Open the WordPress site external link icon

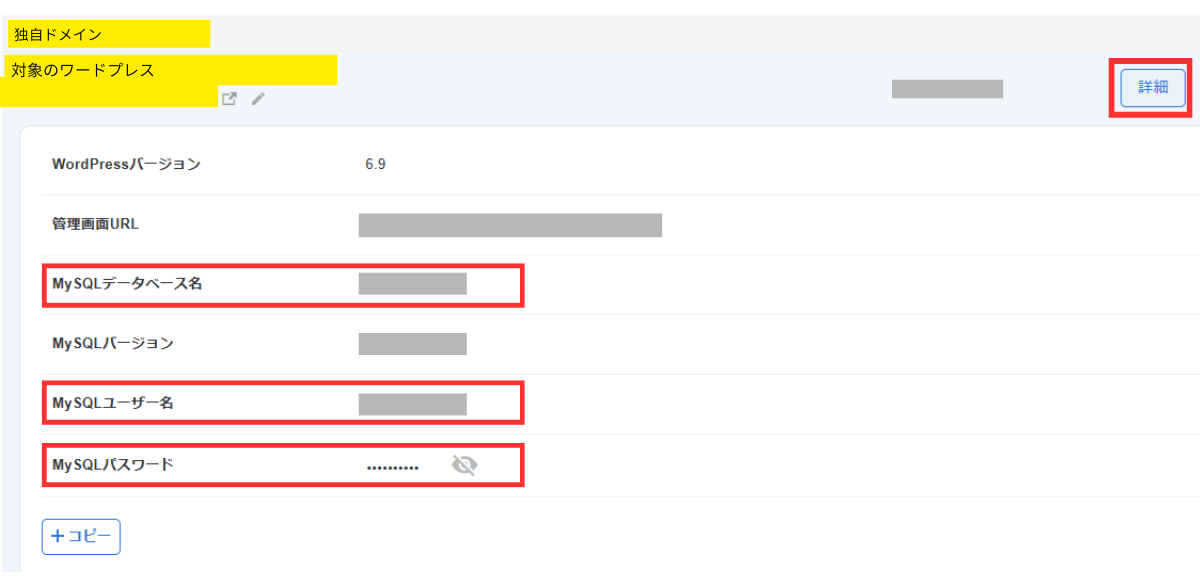(229, 99)
